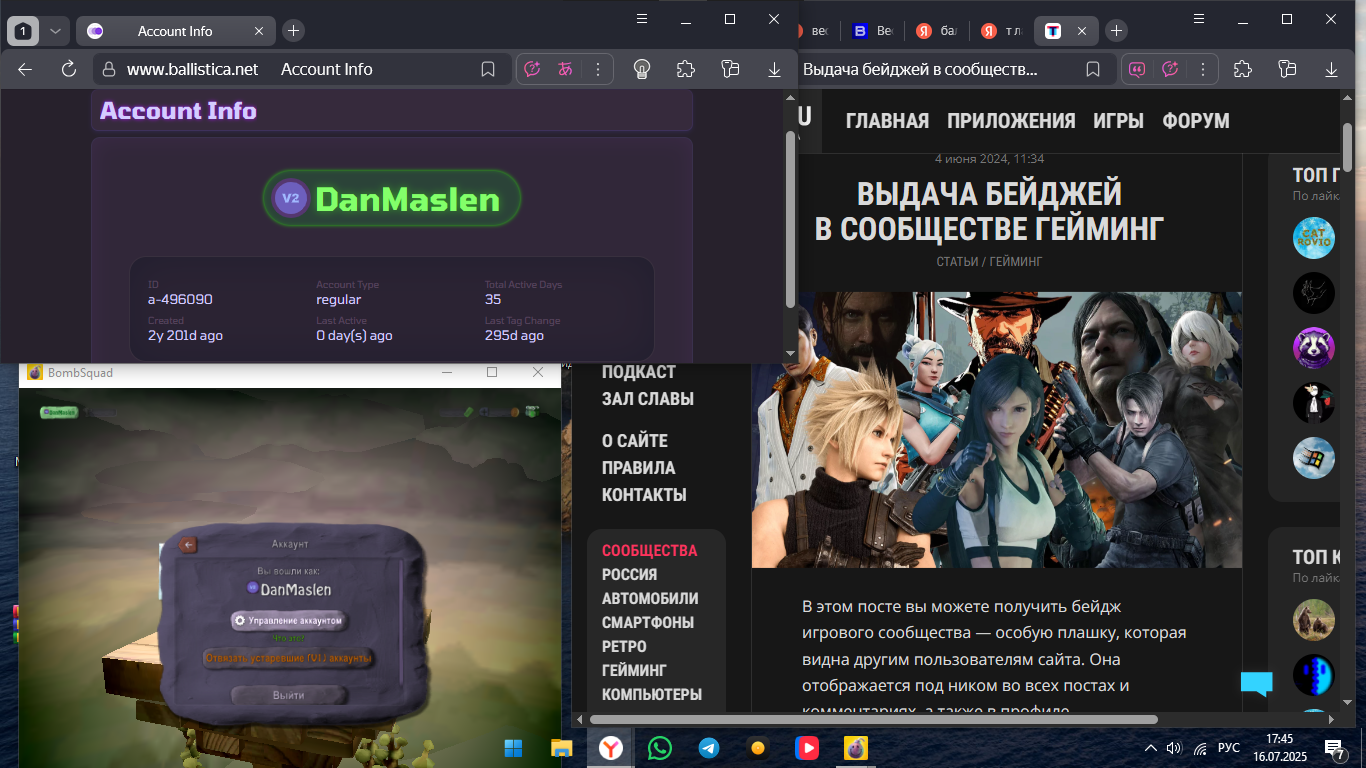
Task: Click the horizontal scrollbar of the article page
Action: 873,719
